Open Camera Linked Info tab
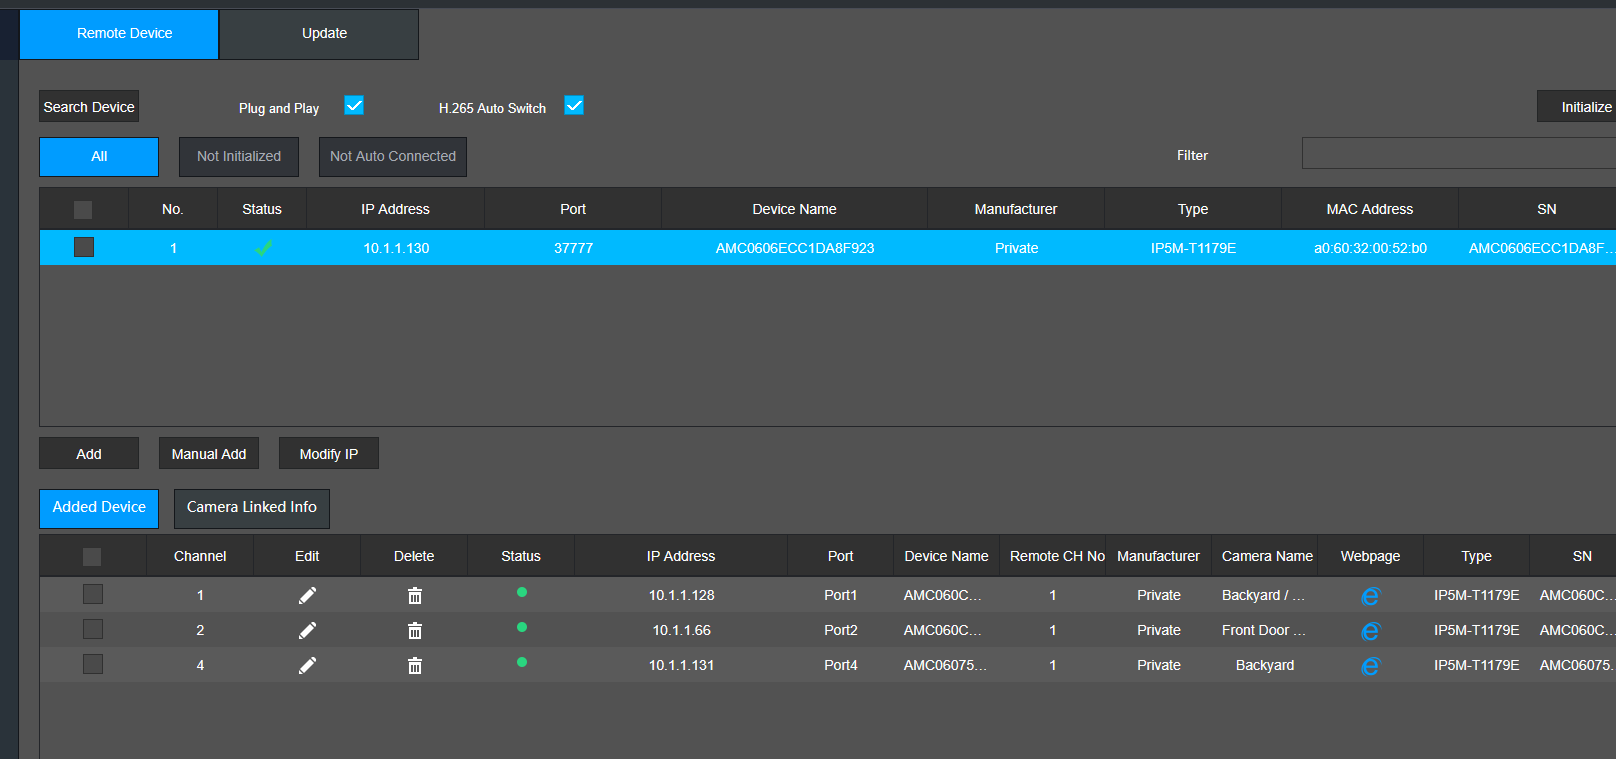 pyautogui.click(x=252, y=508)
